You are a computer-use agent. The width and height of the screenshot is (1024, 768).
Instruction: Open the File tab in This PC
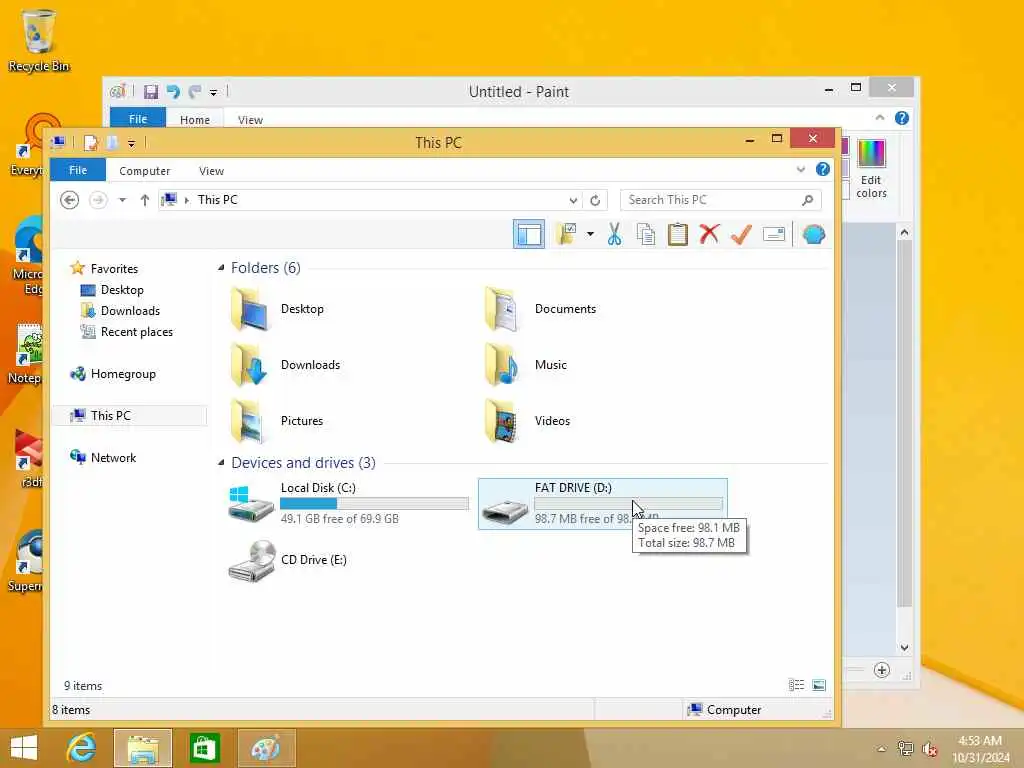(x=78, y=170)
